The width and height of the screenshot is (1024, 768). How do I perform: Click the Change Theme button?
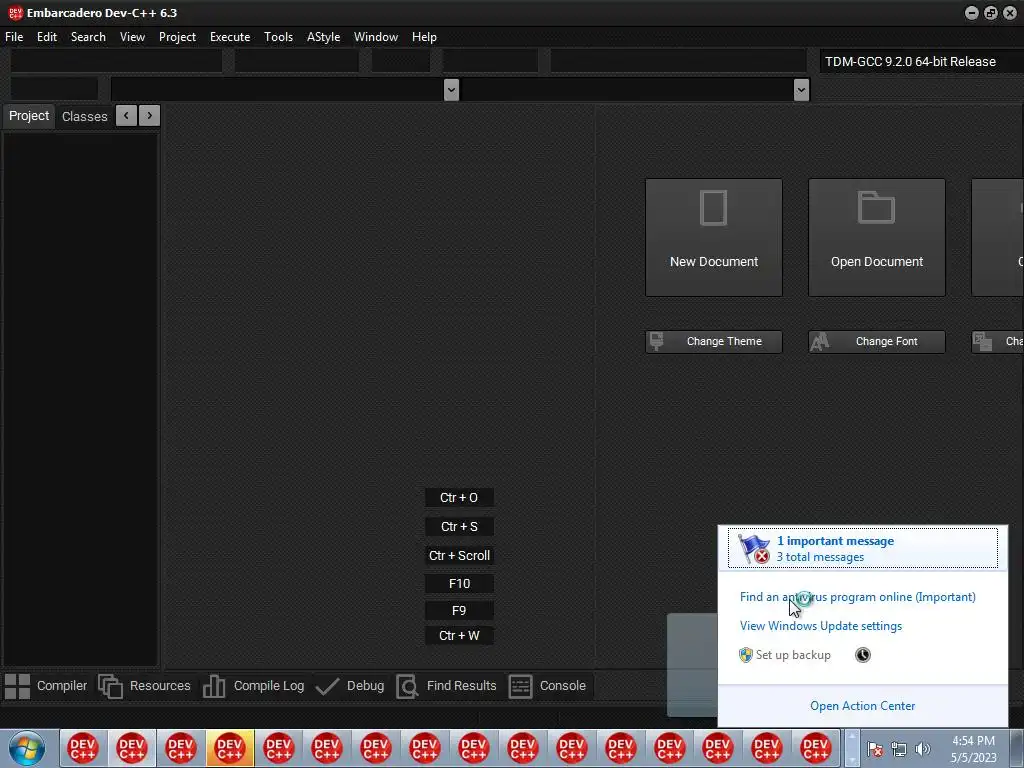click(x=714, y=342)
